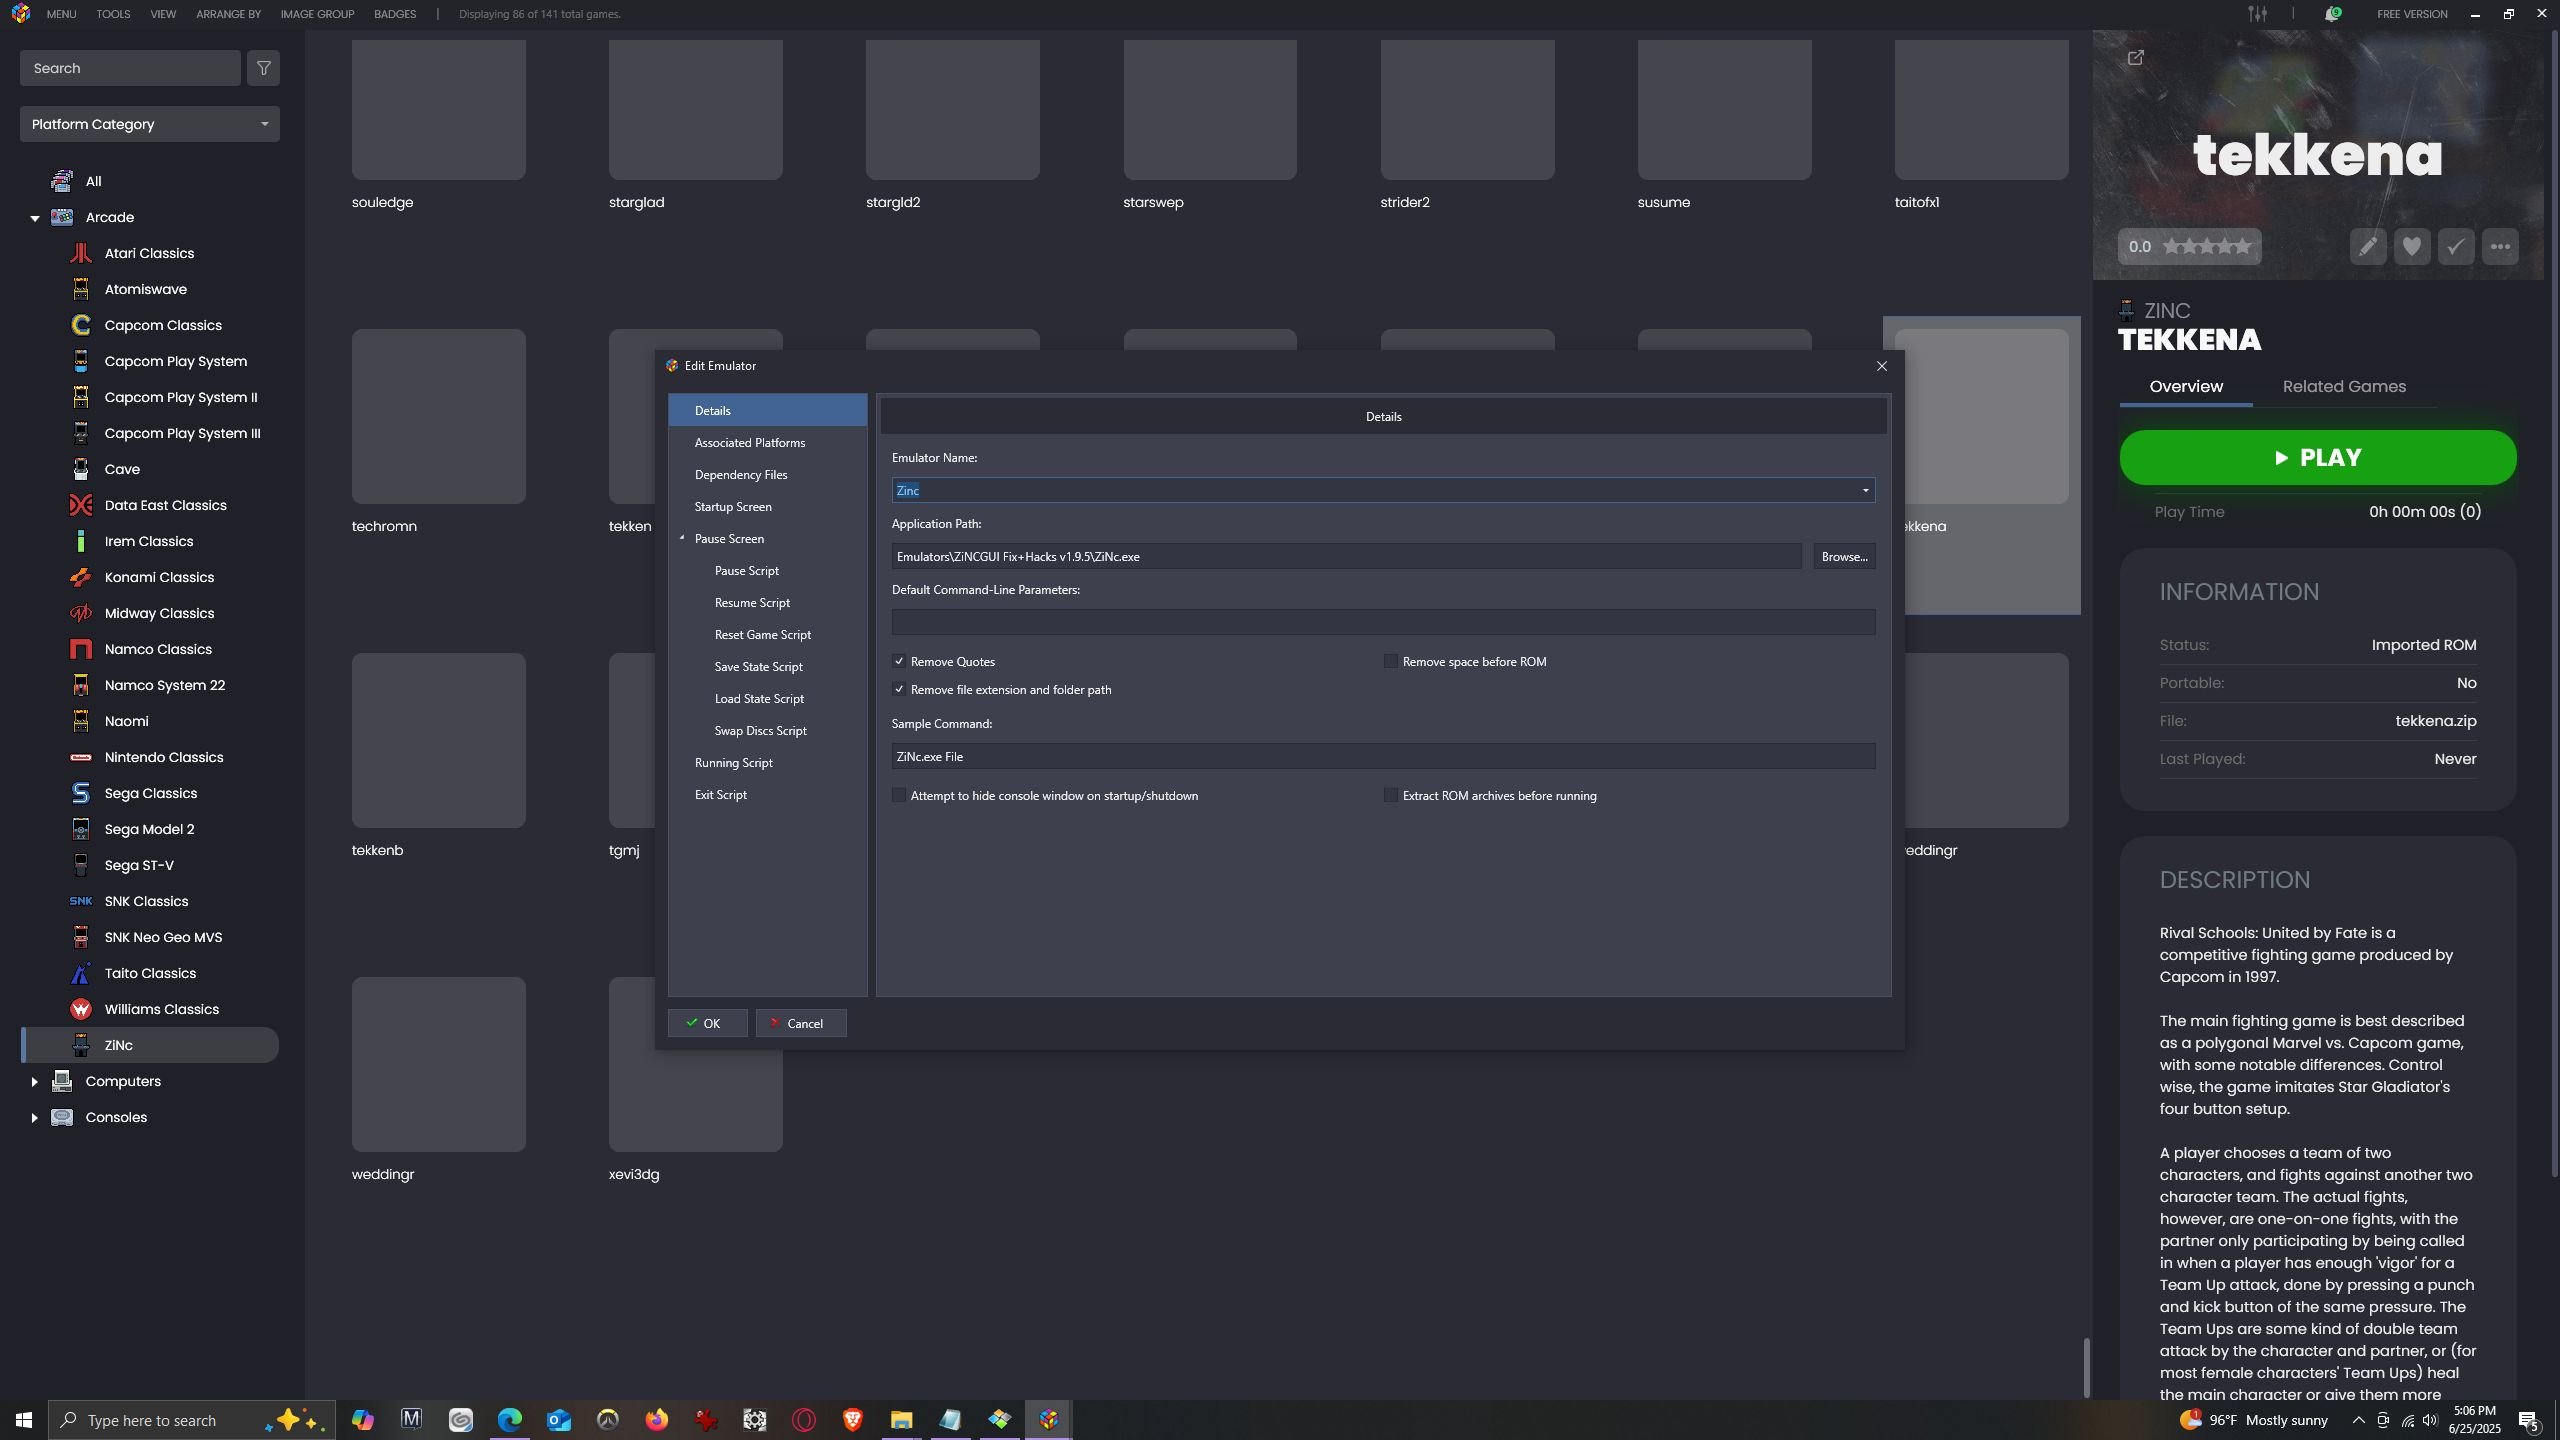Enable Remove space before ROM
The image size is (2560, 1440).
[x=1390, y=661]
